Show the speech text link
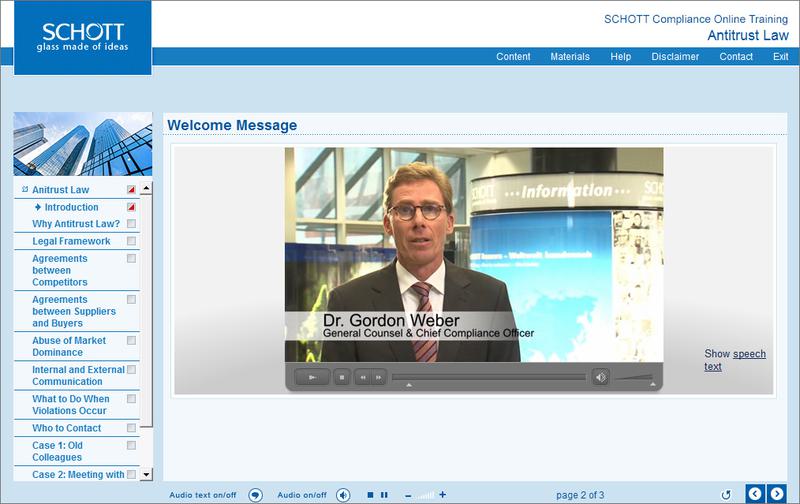The image size is (800, 504). point(748,354)
